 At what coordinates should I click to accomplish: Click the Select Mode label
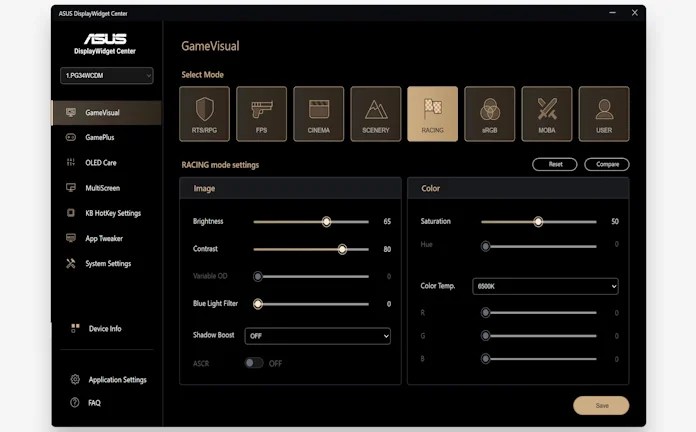(x=202, y=75)
